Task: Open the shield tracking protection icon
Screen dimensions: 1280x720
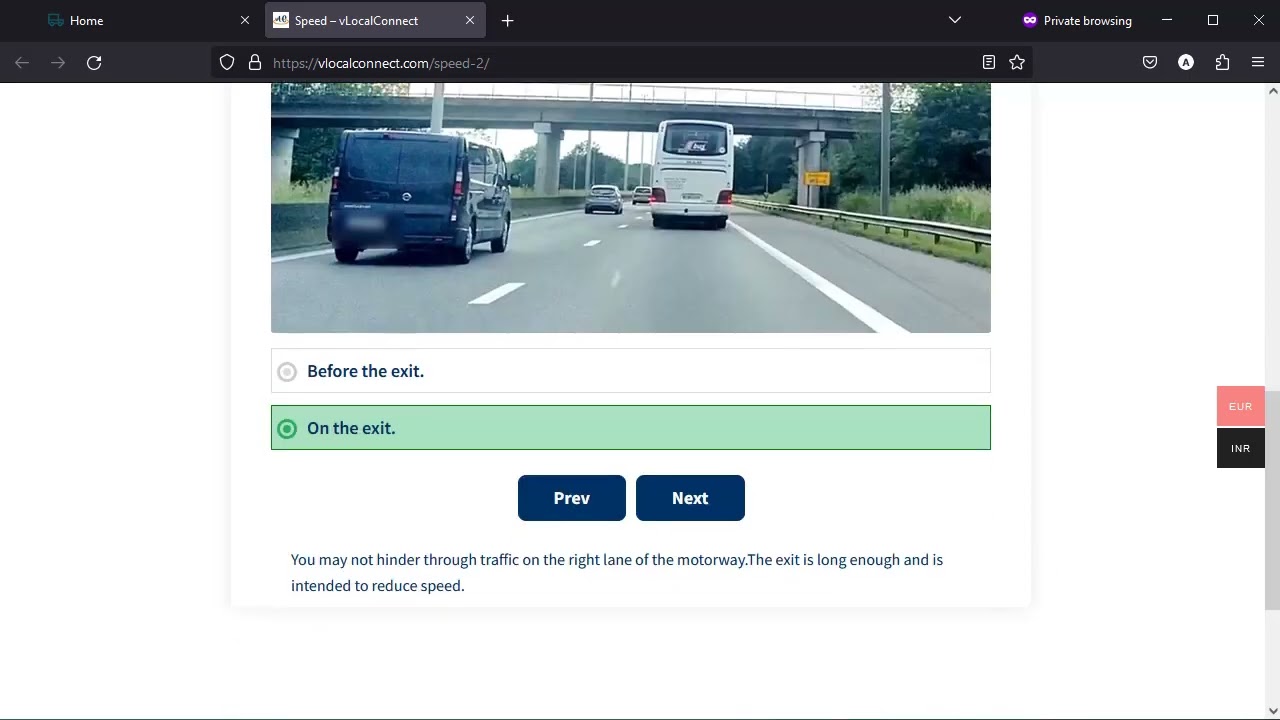Action: point(227,63)
